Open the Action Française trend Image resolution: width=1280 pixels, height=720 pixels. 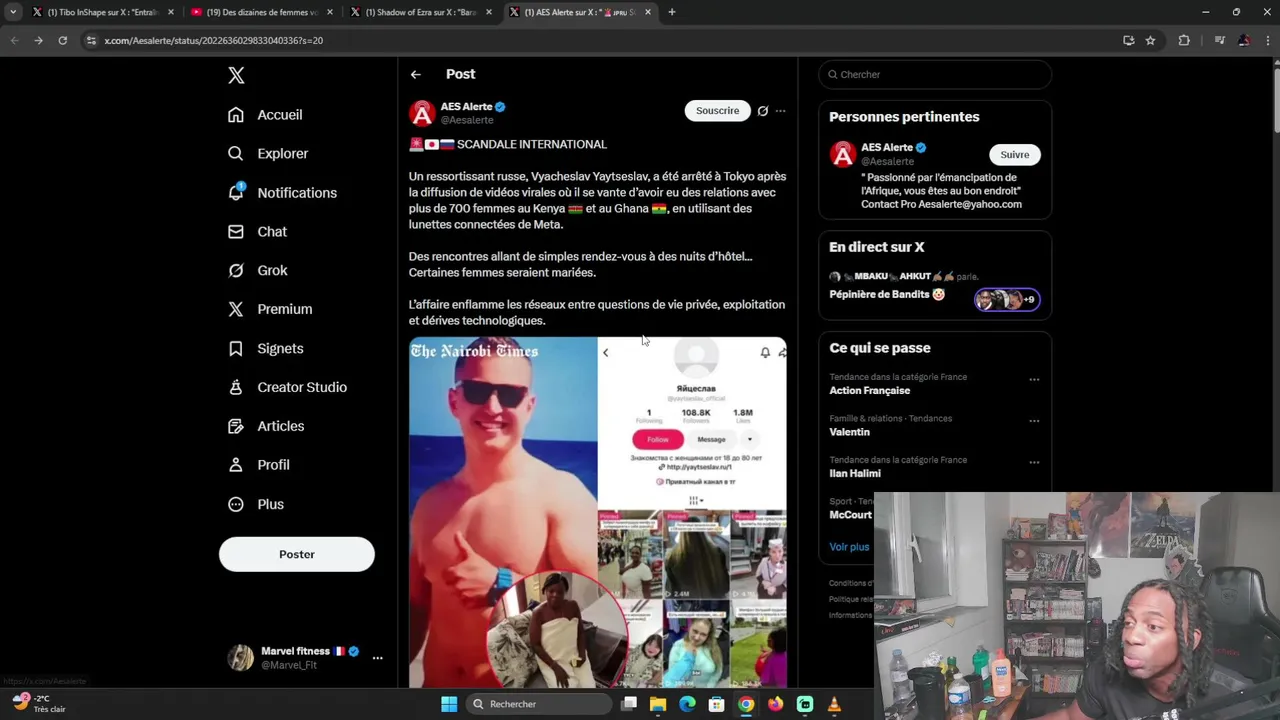[x=869, y=390]
